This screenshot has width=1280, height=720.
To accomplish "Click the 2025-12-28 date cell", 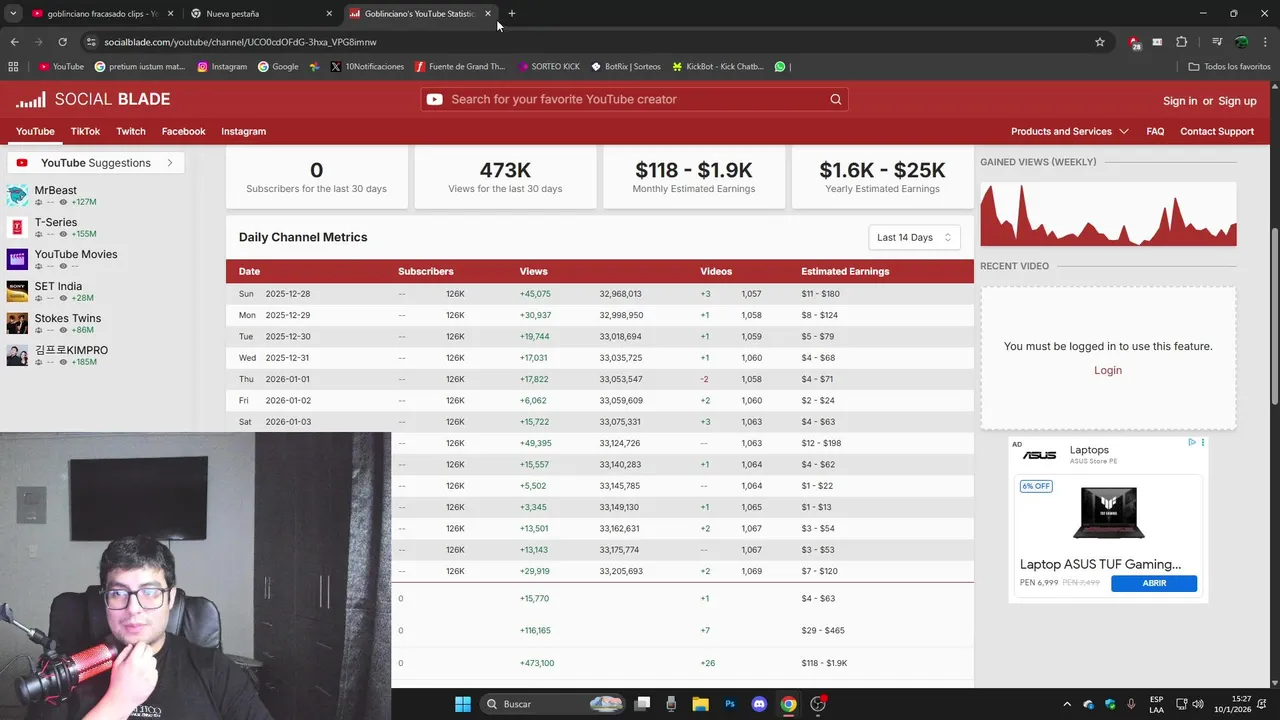I will [x=288, y=294].
